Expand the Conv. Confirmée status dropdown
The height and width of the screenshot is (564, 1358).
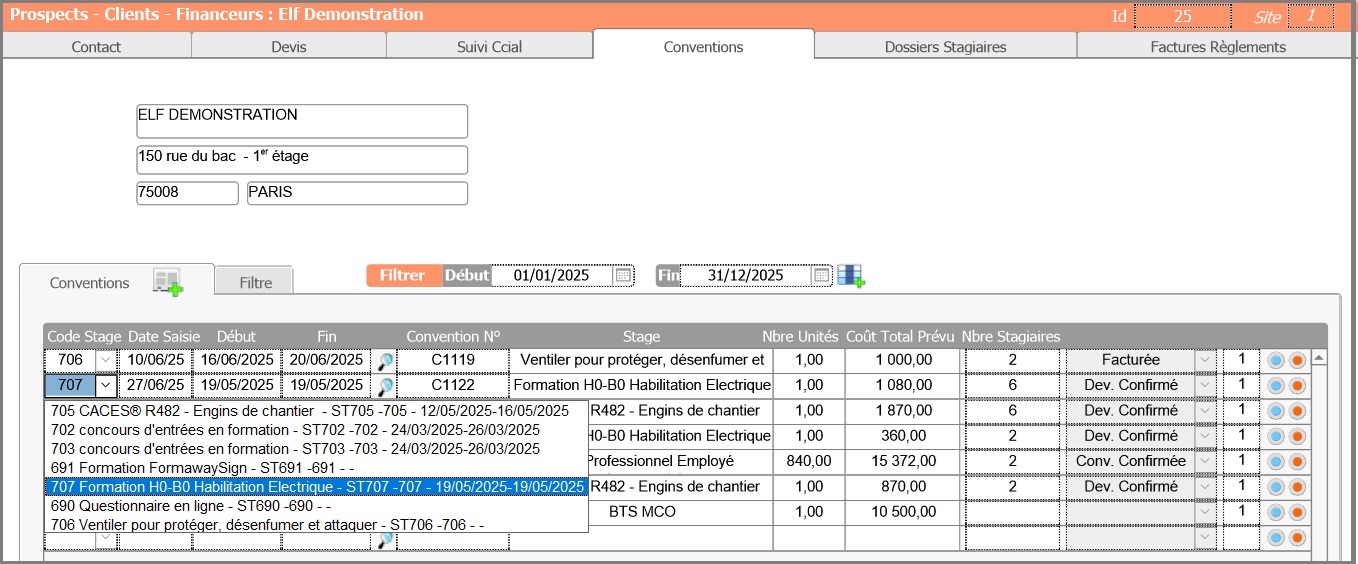(1205, 462)
